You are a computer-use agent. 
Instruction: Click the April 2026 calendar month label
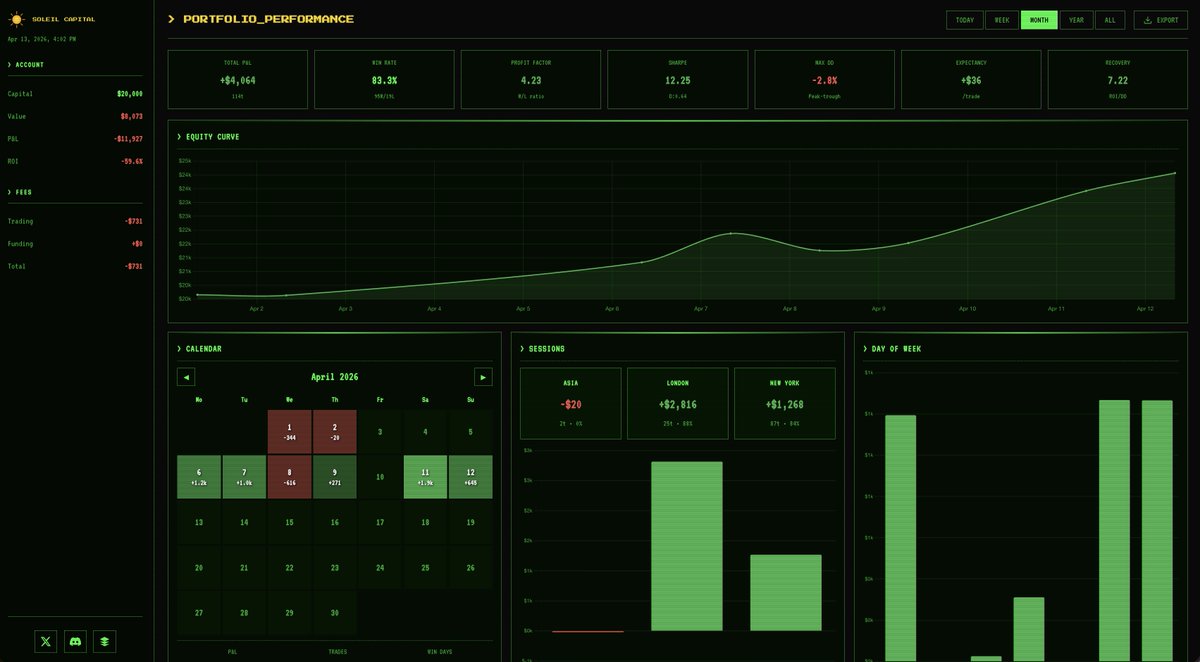click(335, 377)
